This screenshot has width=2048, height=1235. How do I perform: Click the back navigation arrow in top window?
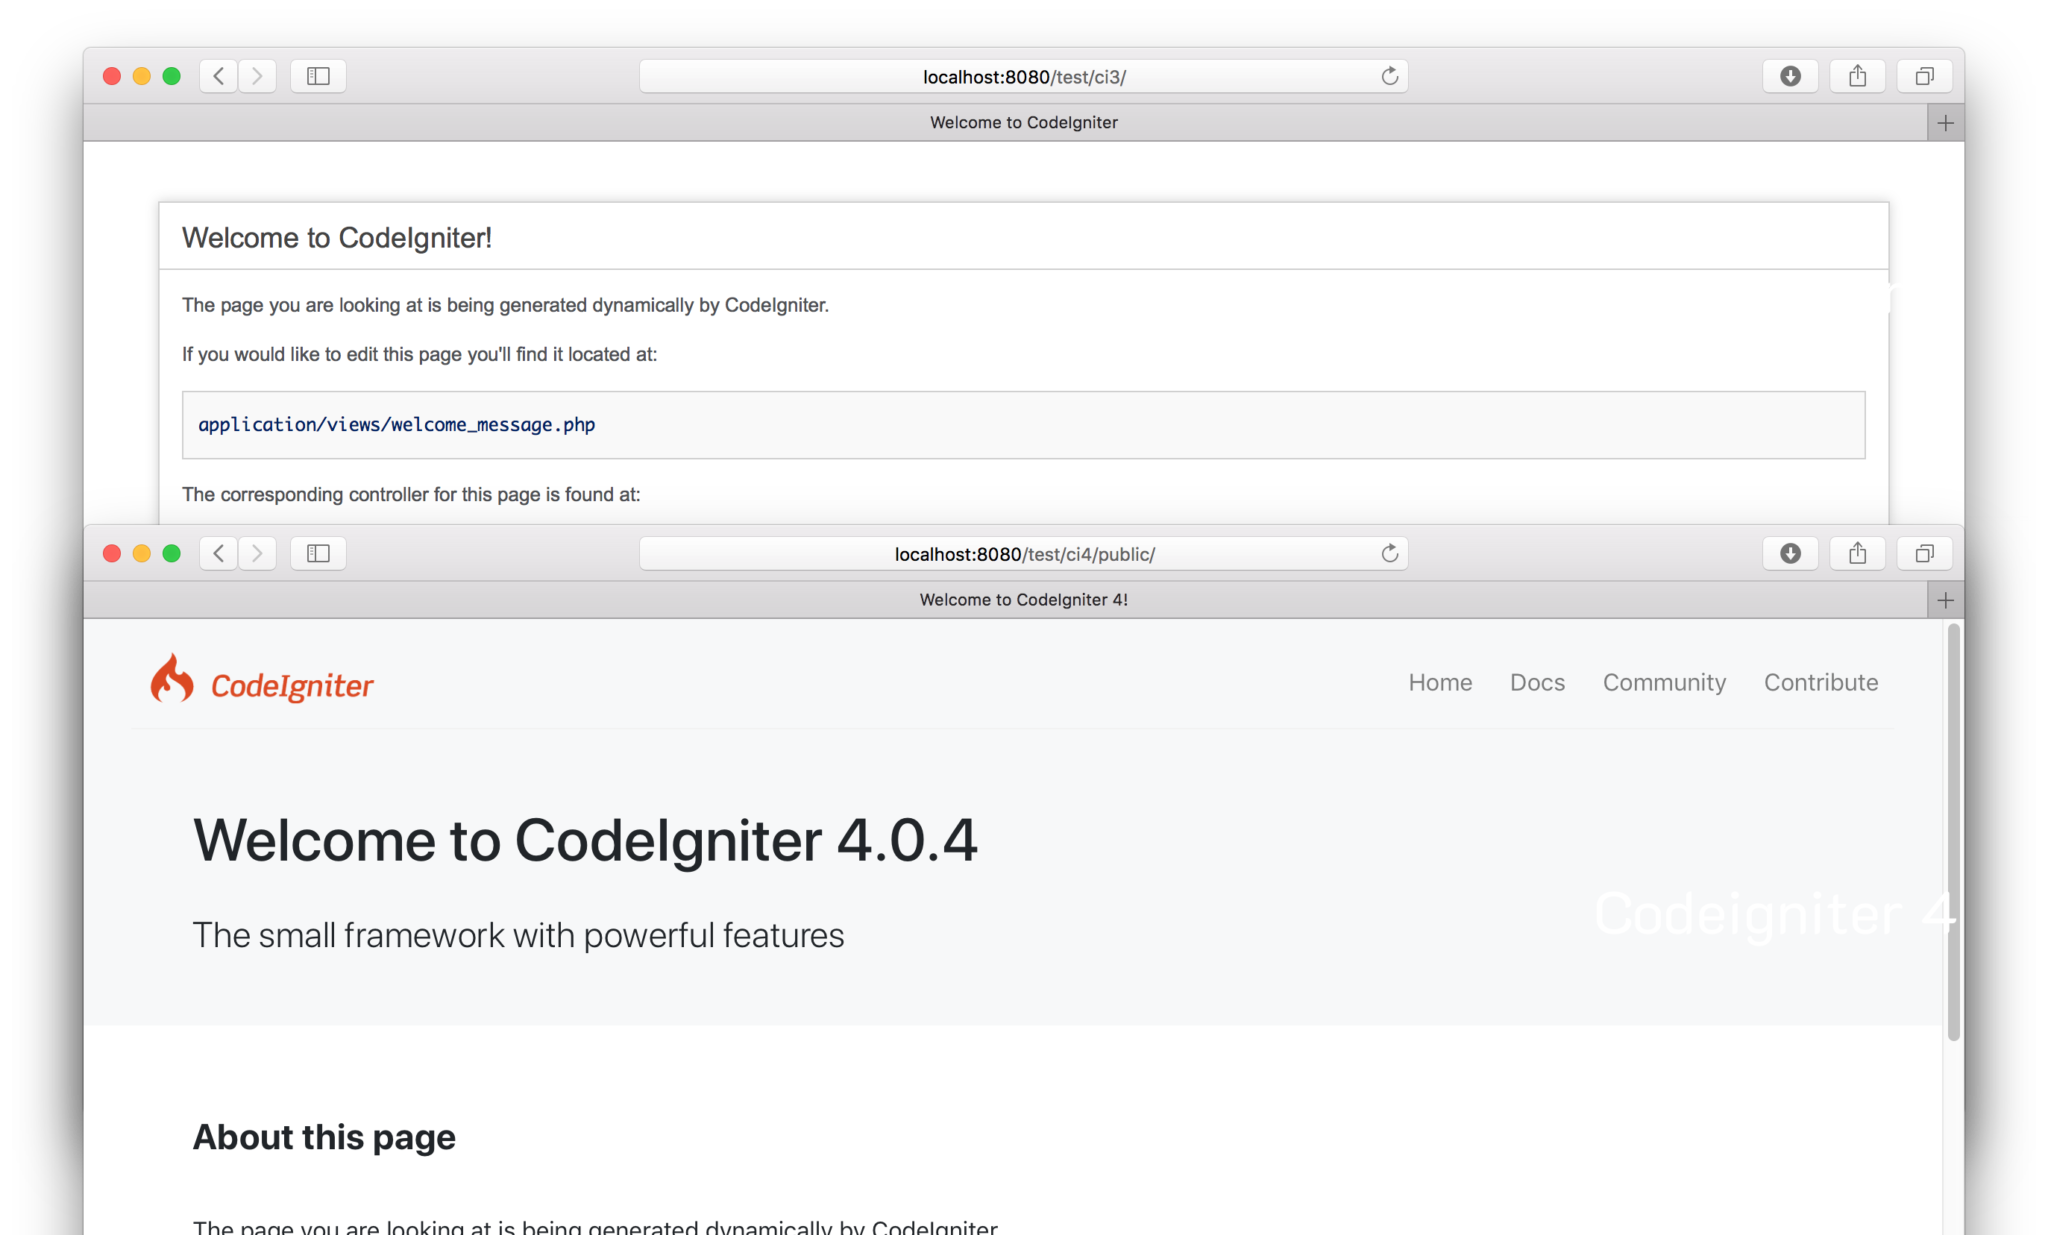point(217,76)
